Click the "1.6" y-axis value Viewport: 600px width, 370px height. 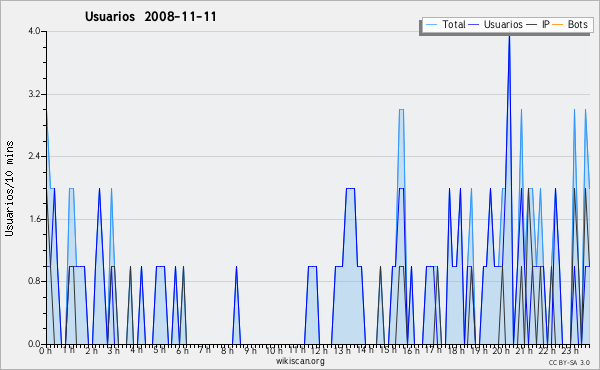[34, 219]
